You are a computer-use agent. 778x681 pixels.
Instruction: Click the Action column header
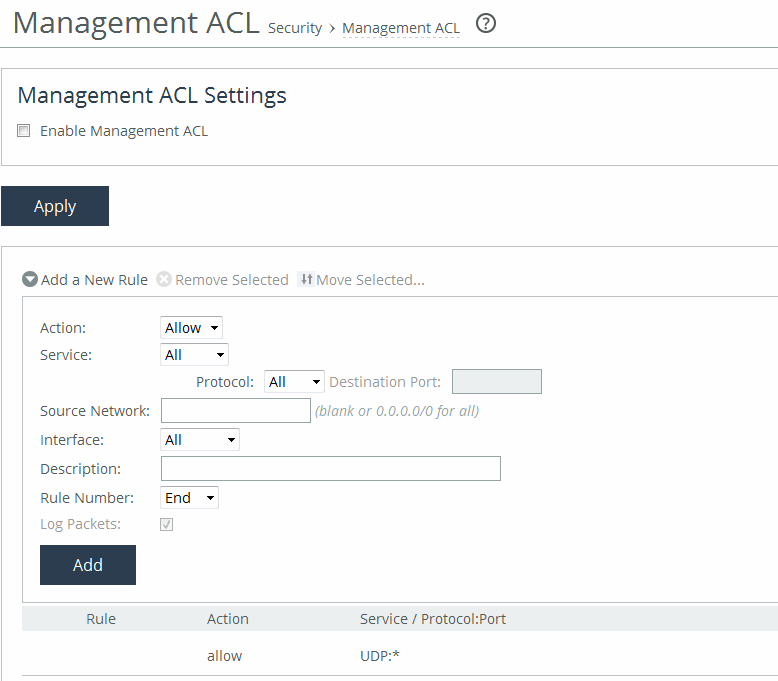coord(228,619)
